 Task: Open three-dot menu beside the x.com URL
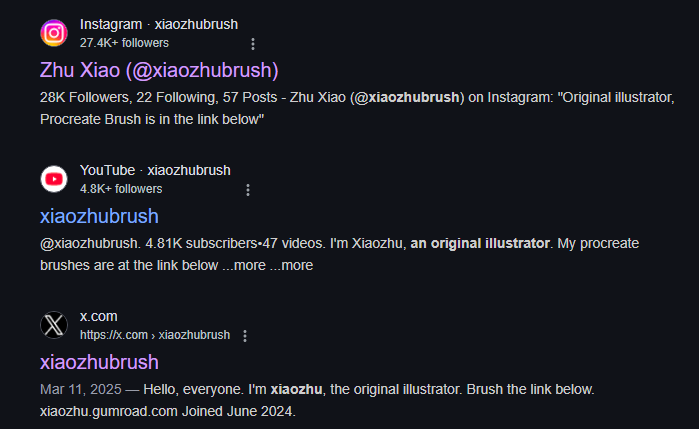[x=245, y=336]
